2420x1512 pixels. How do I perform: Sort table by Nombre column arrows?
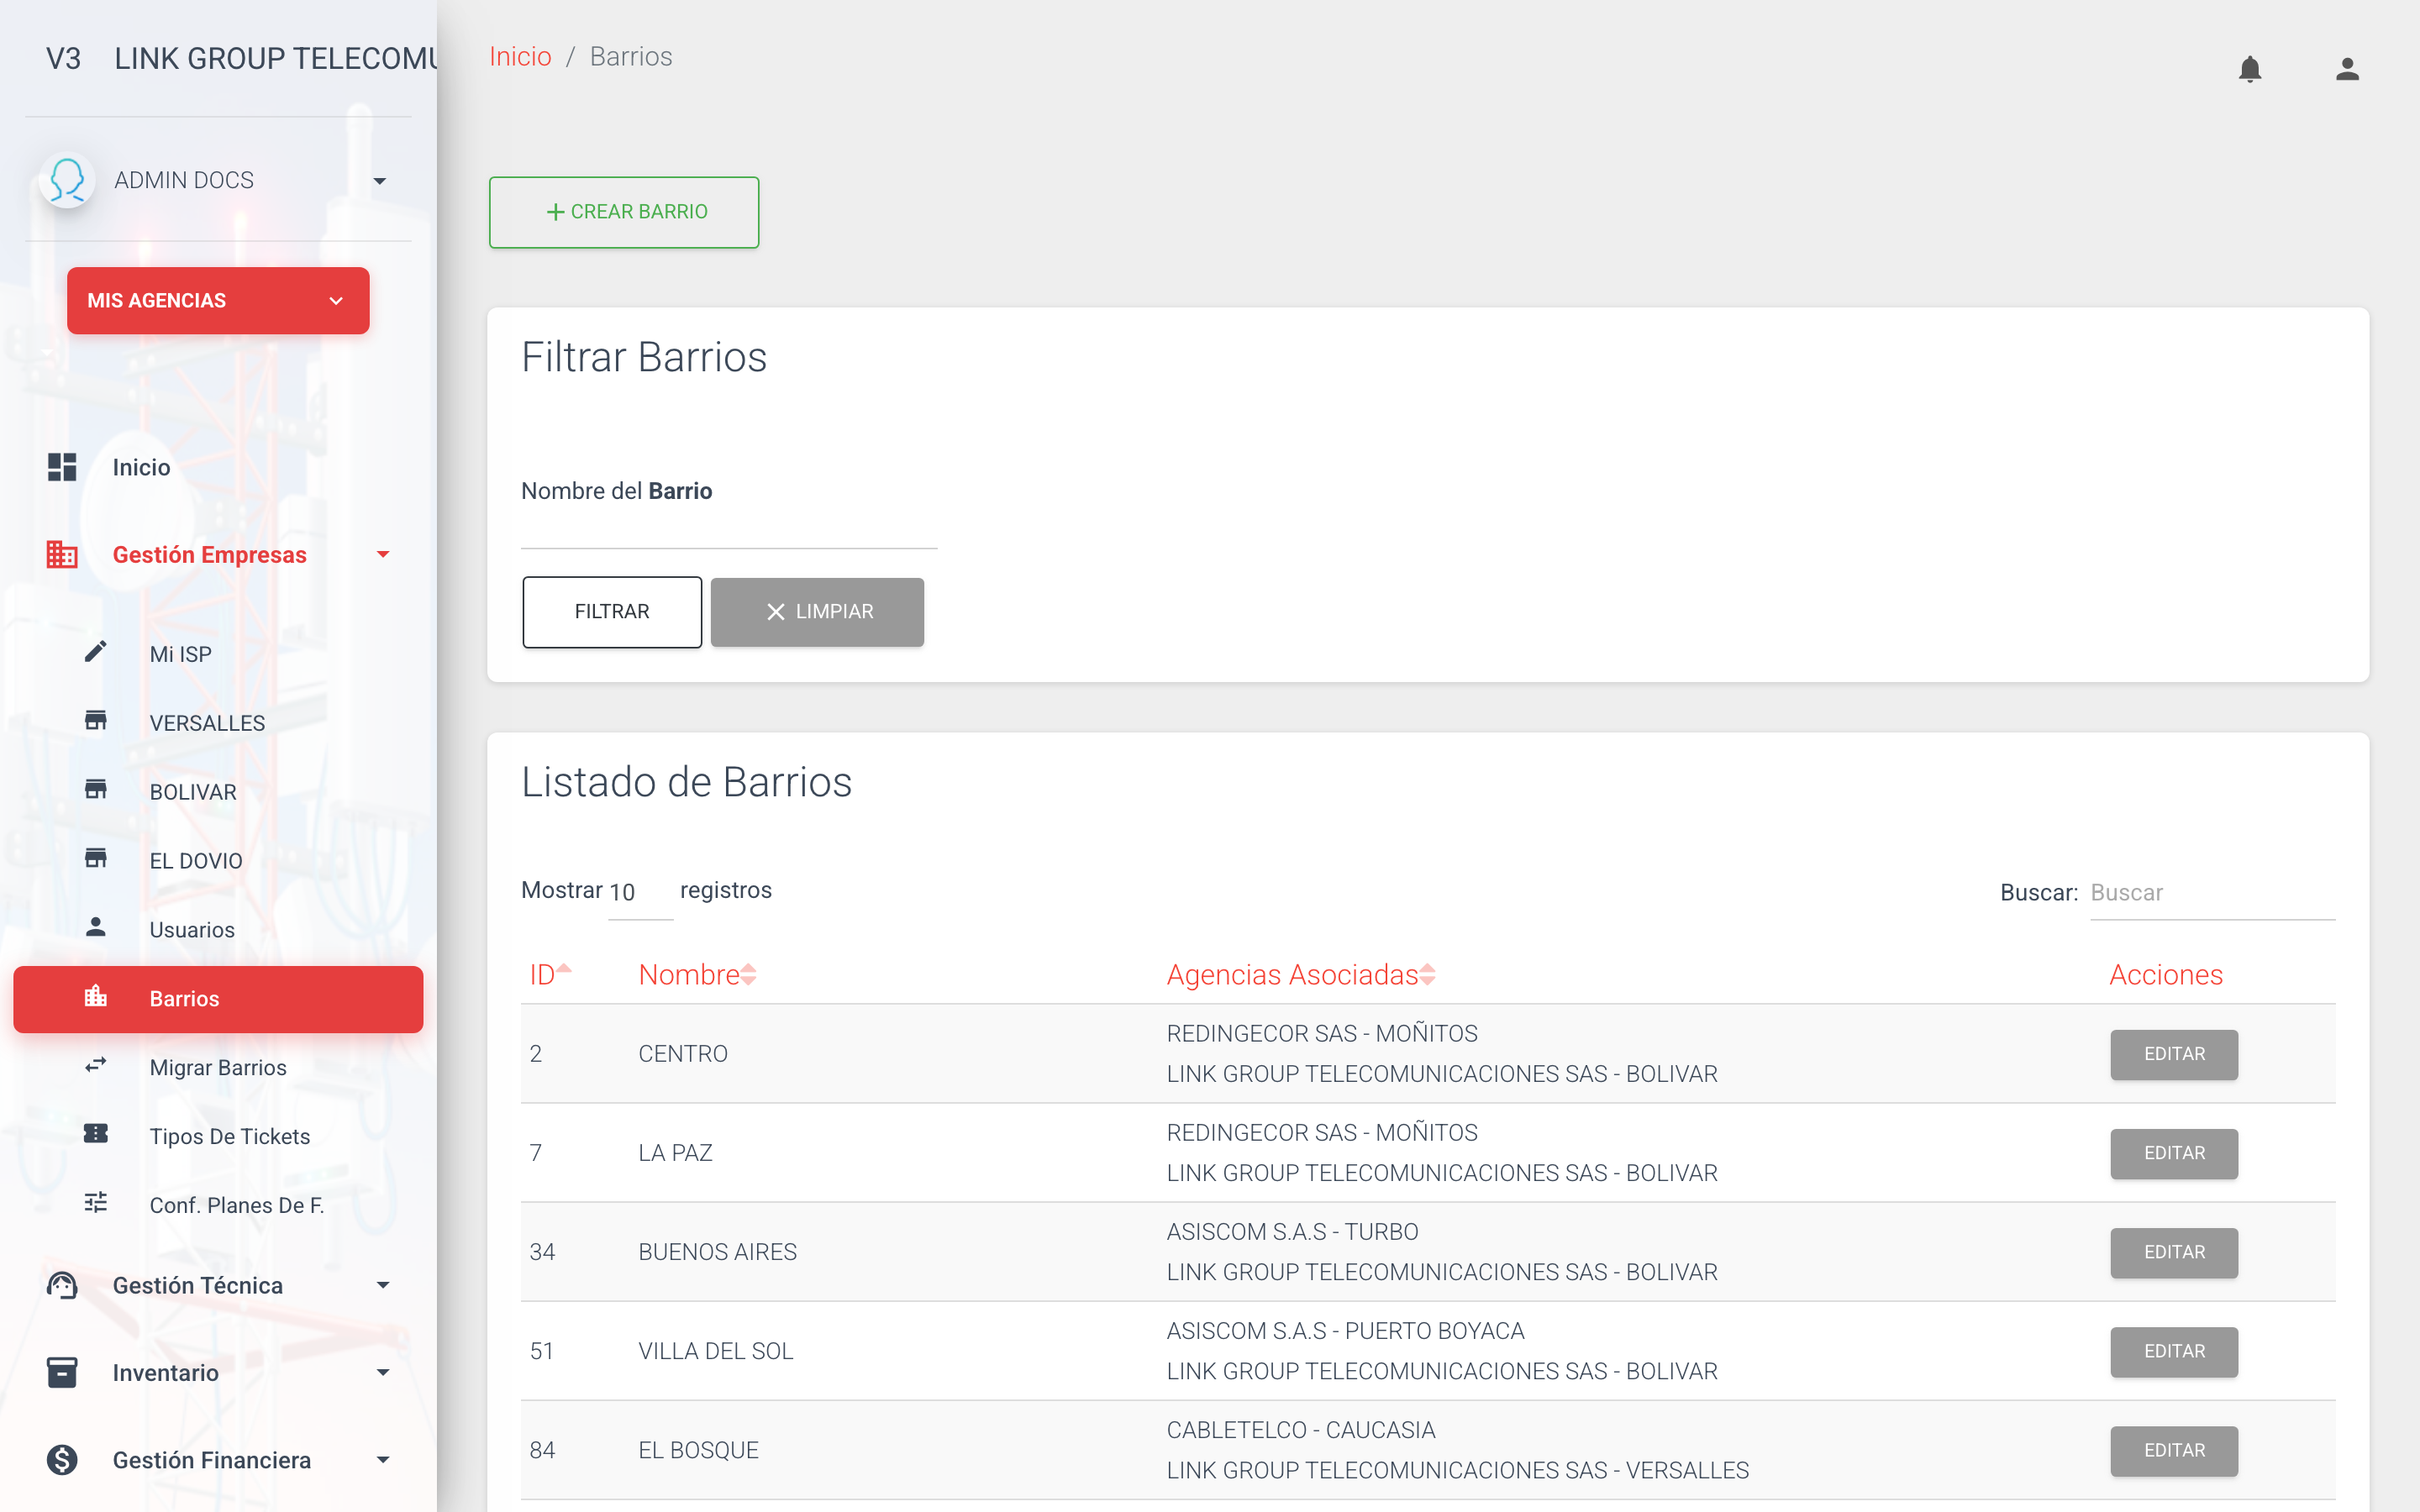click(748, 975)
